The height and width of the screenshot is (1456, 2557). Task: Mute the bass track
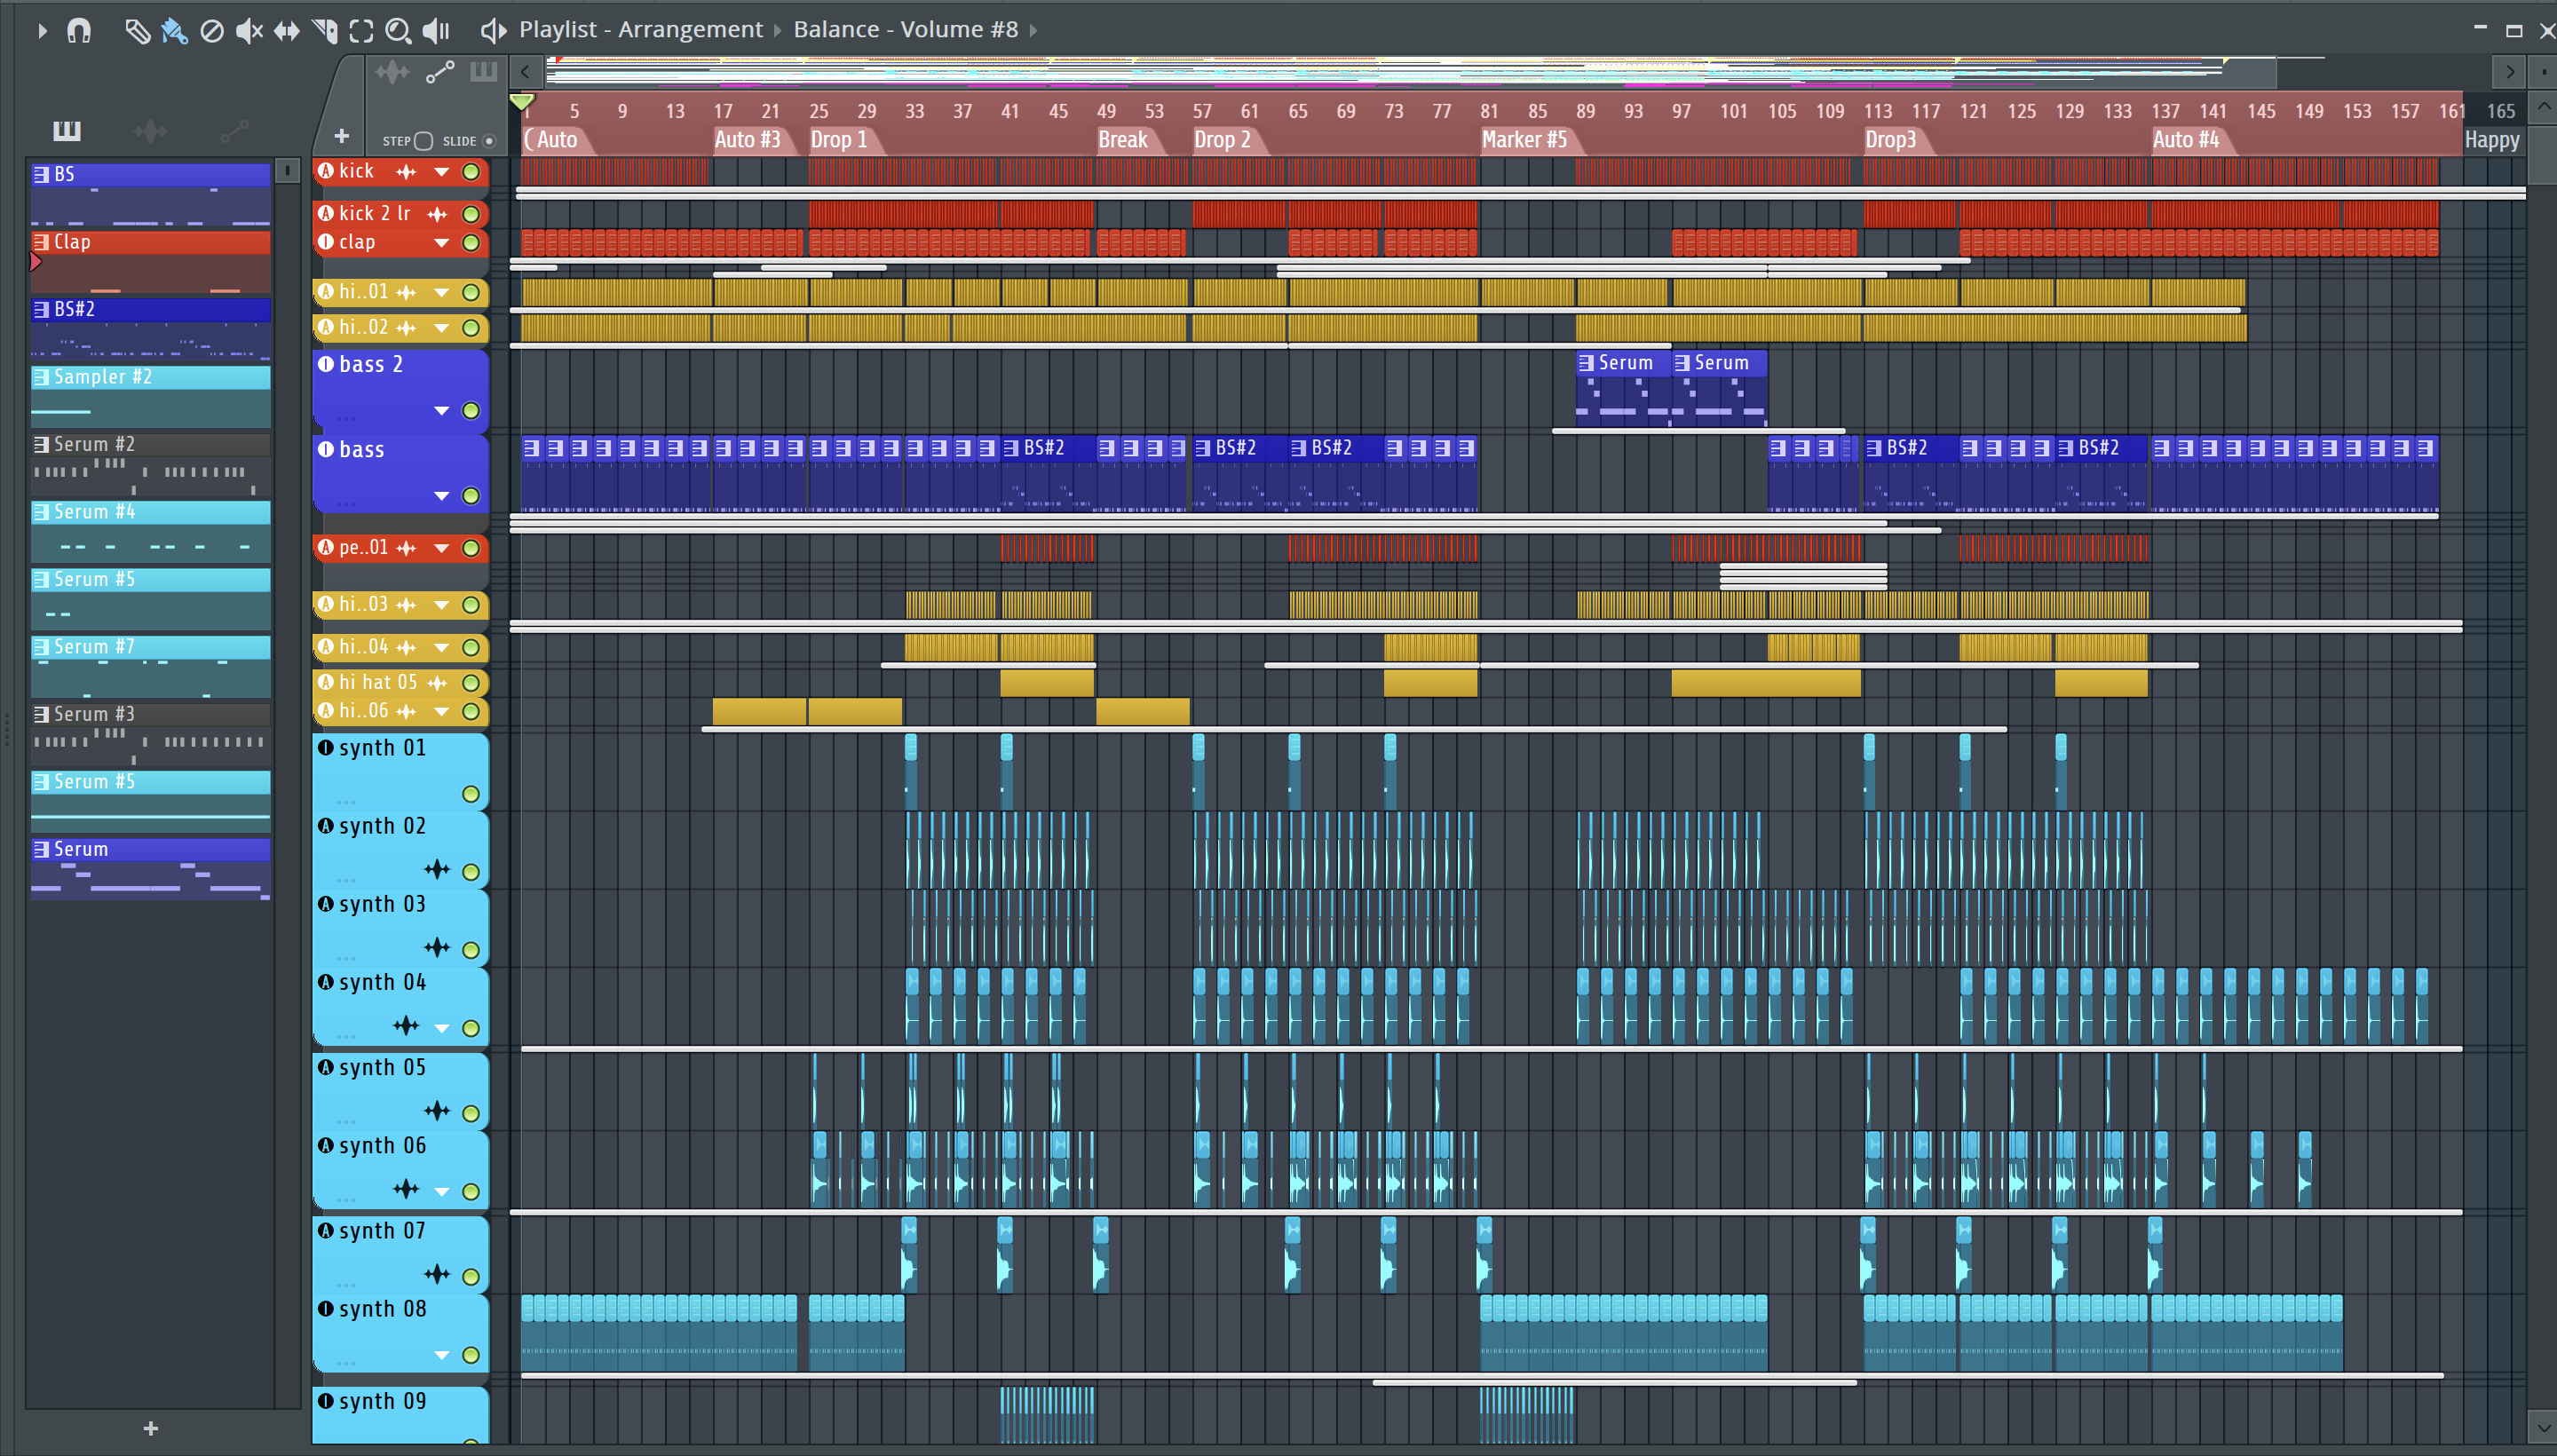[471, 496]
